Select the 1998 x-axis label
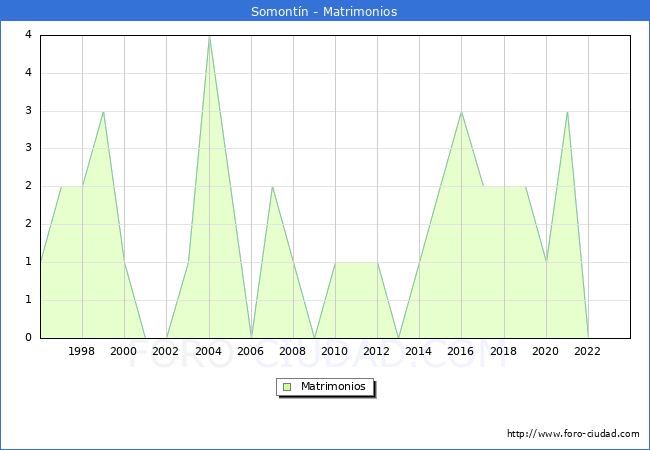 coord(82,351)
